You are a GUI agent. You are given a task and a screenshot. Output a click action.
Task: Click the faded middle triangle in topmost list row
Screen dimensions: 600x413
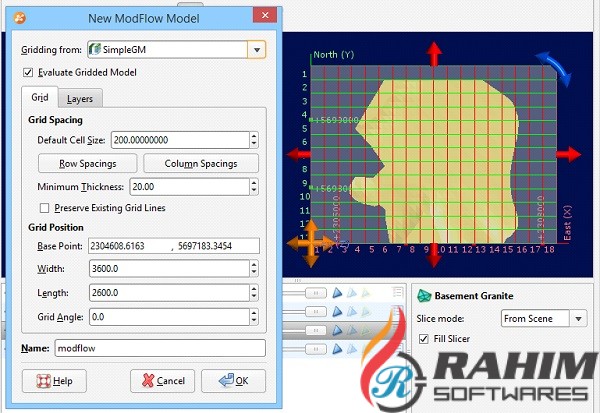[x=351, y=293]
